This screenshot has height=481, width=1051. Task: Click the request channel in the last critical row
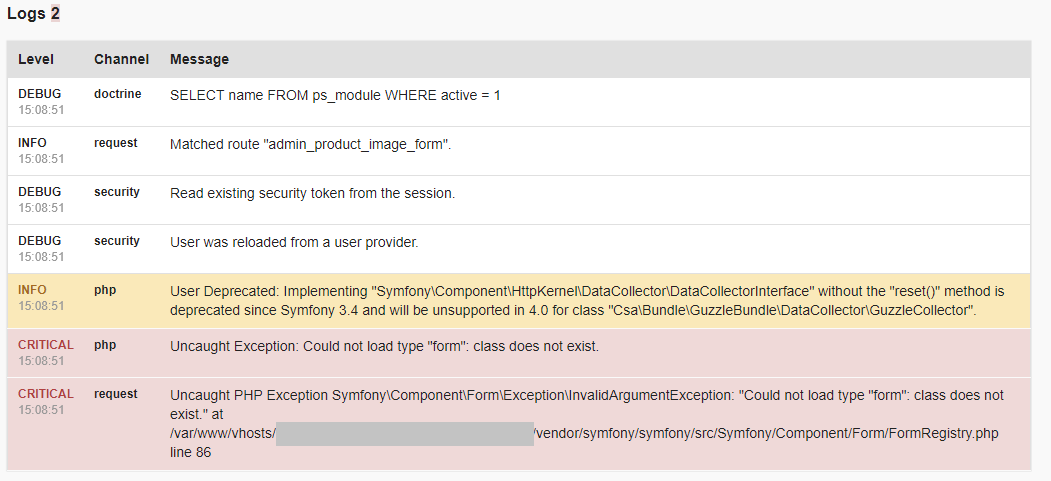[x=115, y=394]
